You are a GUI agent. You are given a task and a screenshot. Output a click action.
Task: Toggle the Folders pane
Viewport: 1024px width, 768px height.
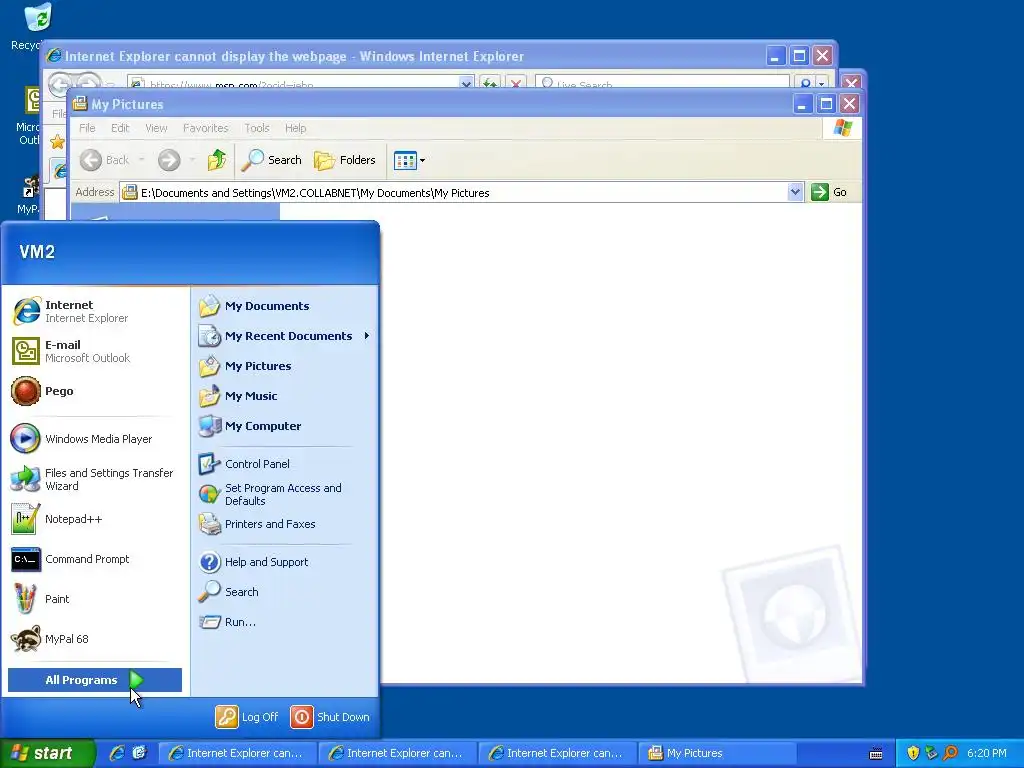coord(345,160)
